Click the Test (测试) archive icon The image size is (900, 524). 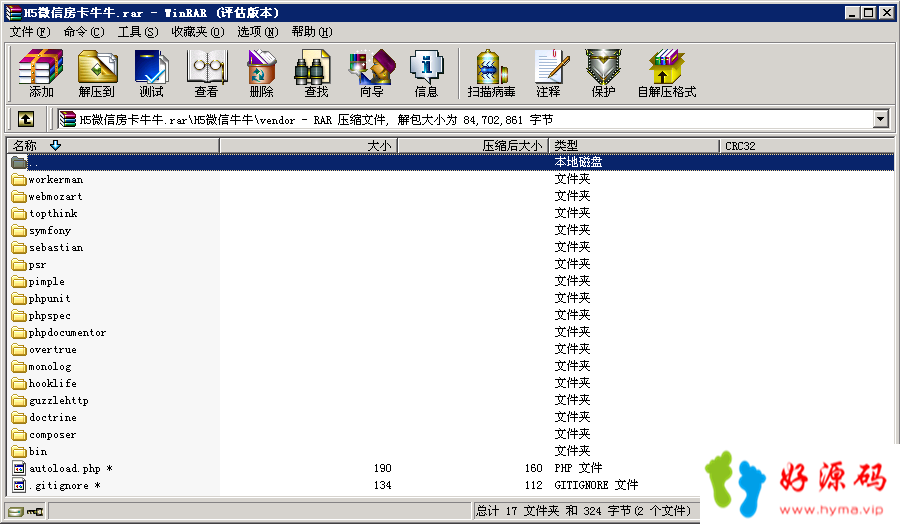point(152,72)
